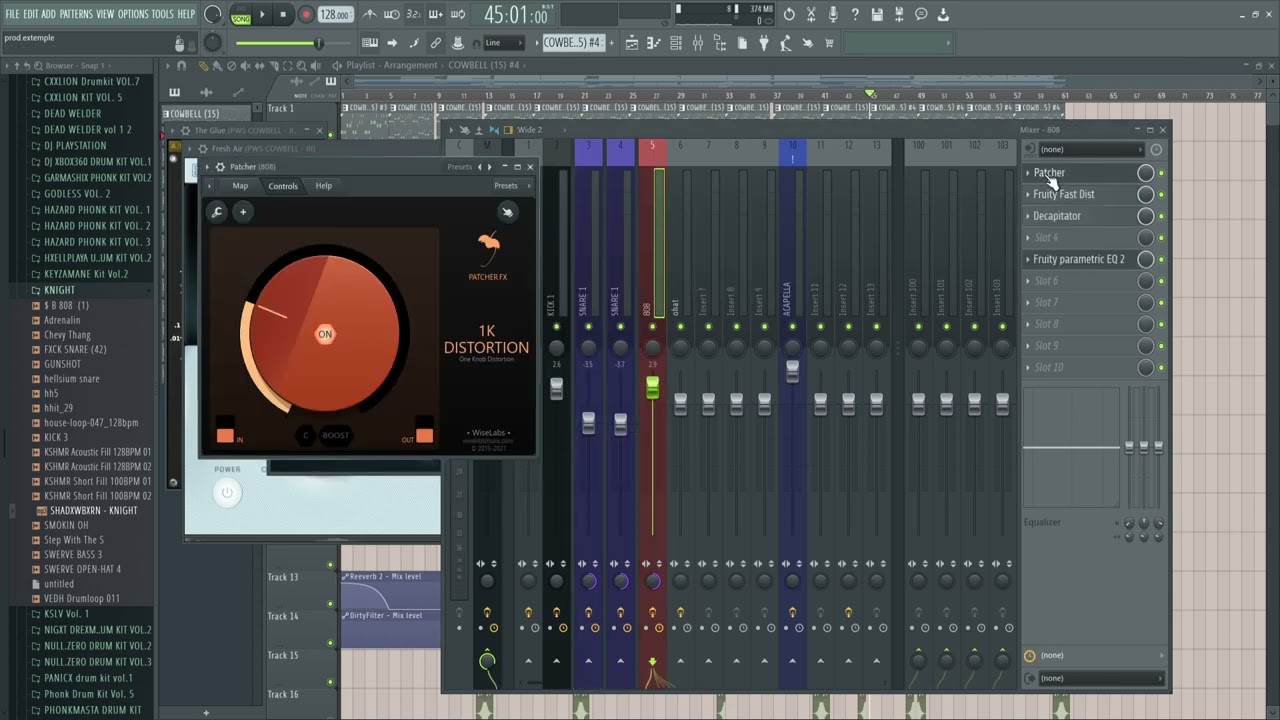
Task: Expand Fruity parametric EQ 2 slot arrow
Action: pyautogui.click(x=1028, y=259)
